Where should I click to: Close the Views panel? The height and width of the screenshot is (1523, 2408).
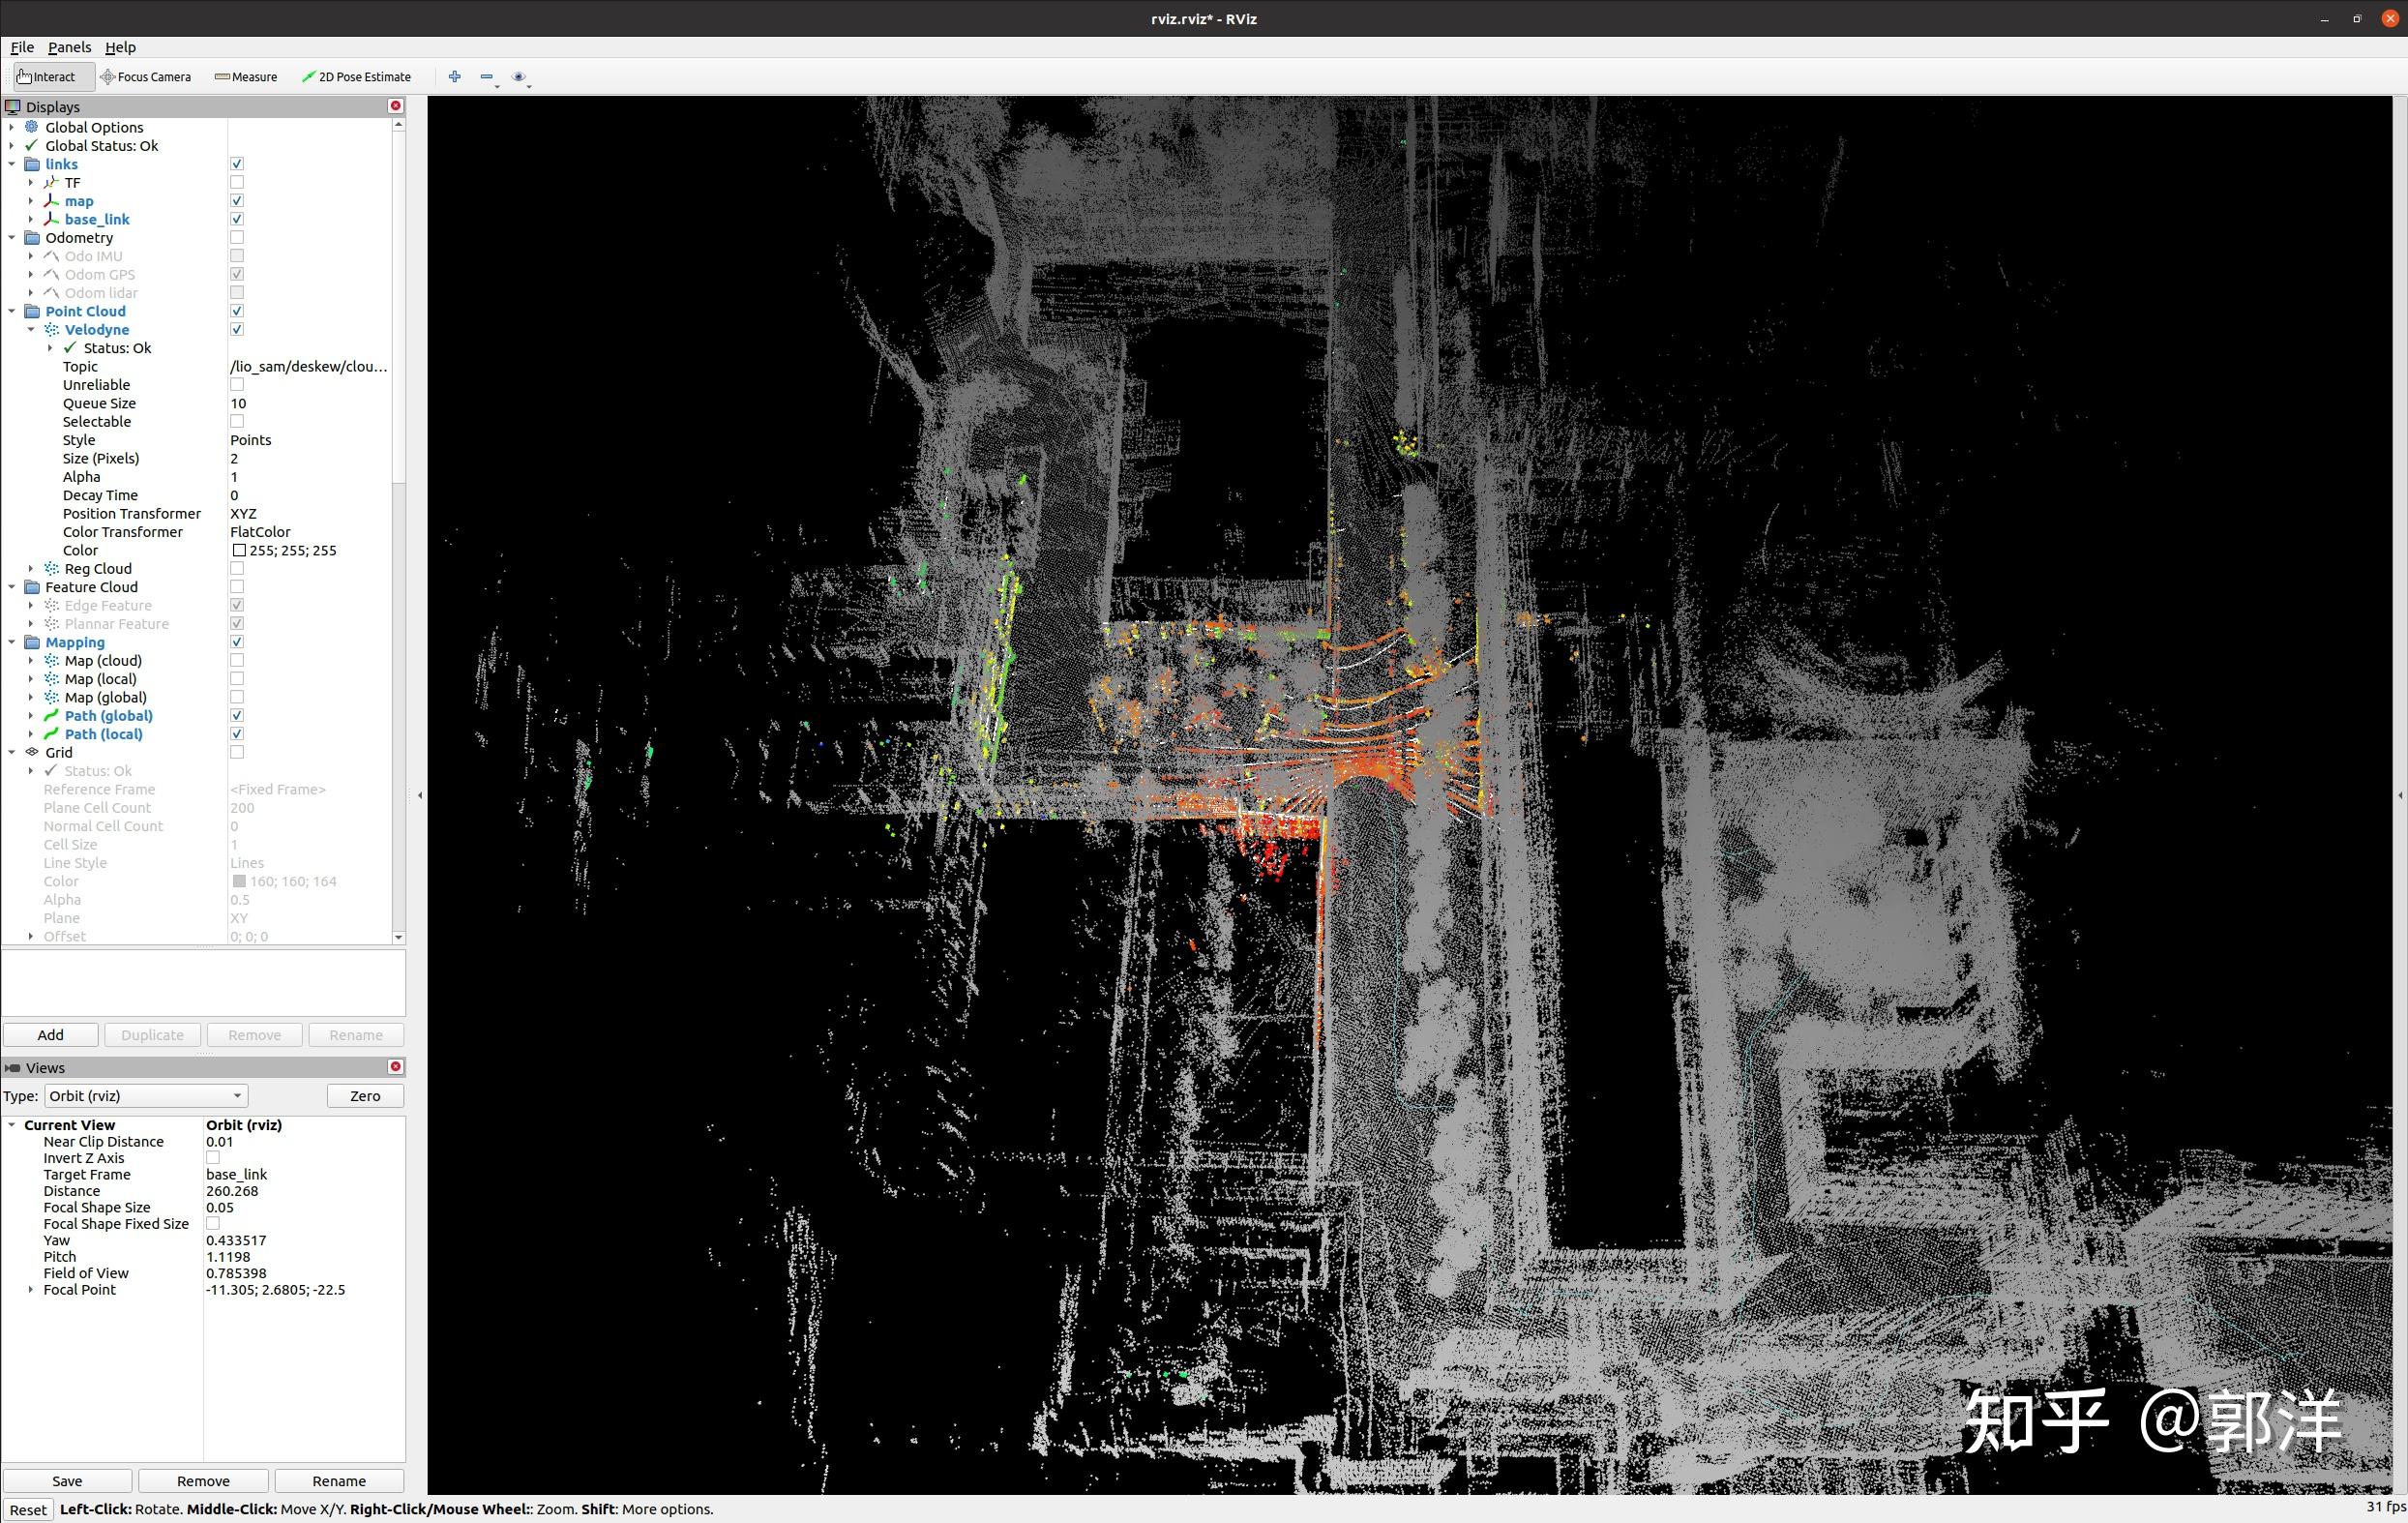pyautogui.click(x=396, y=1067)
